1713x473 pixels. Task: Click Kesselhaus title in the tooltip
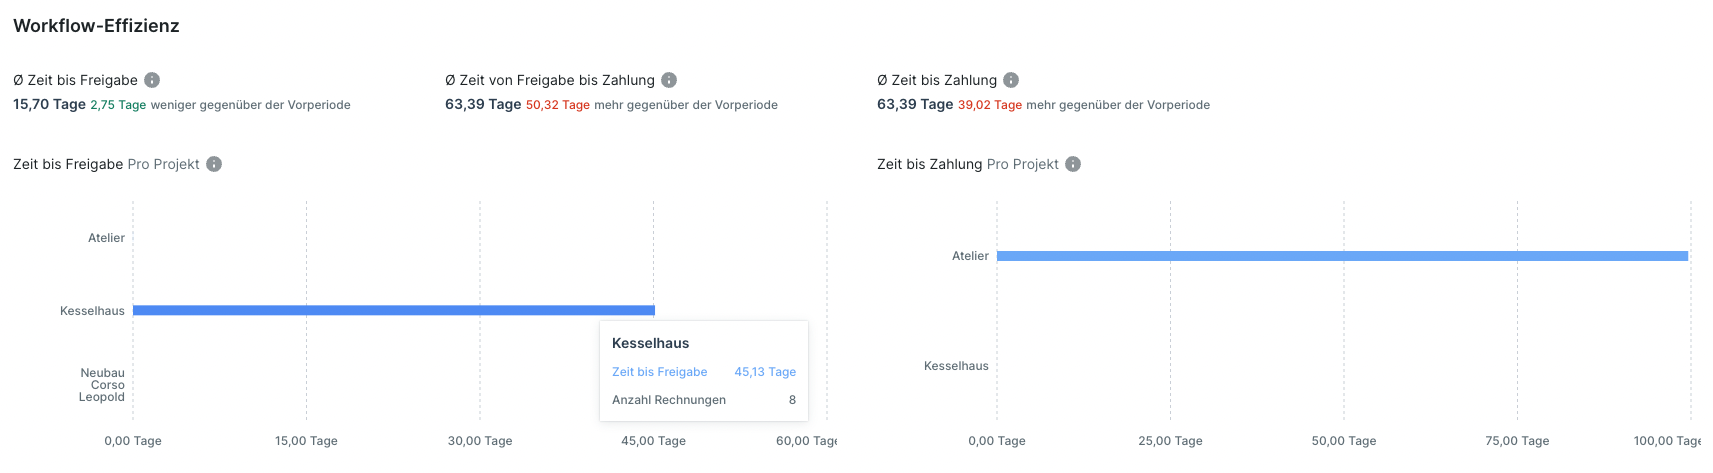(650, 343)
